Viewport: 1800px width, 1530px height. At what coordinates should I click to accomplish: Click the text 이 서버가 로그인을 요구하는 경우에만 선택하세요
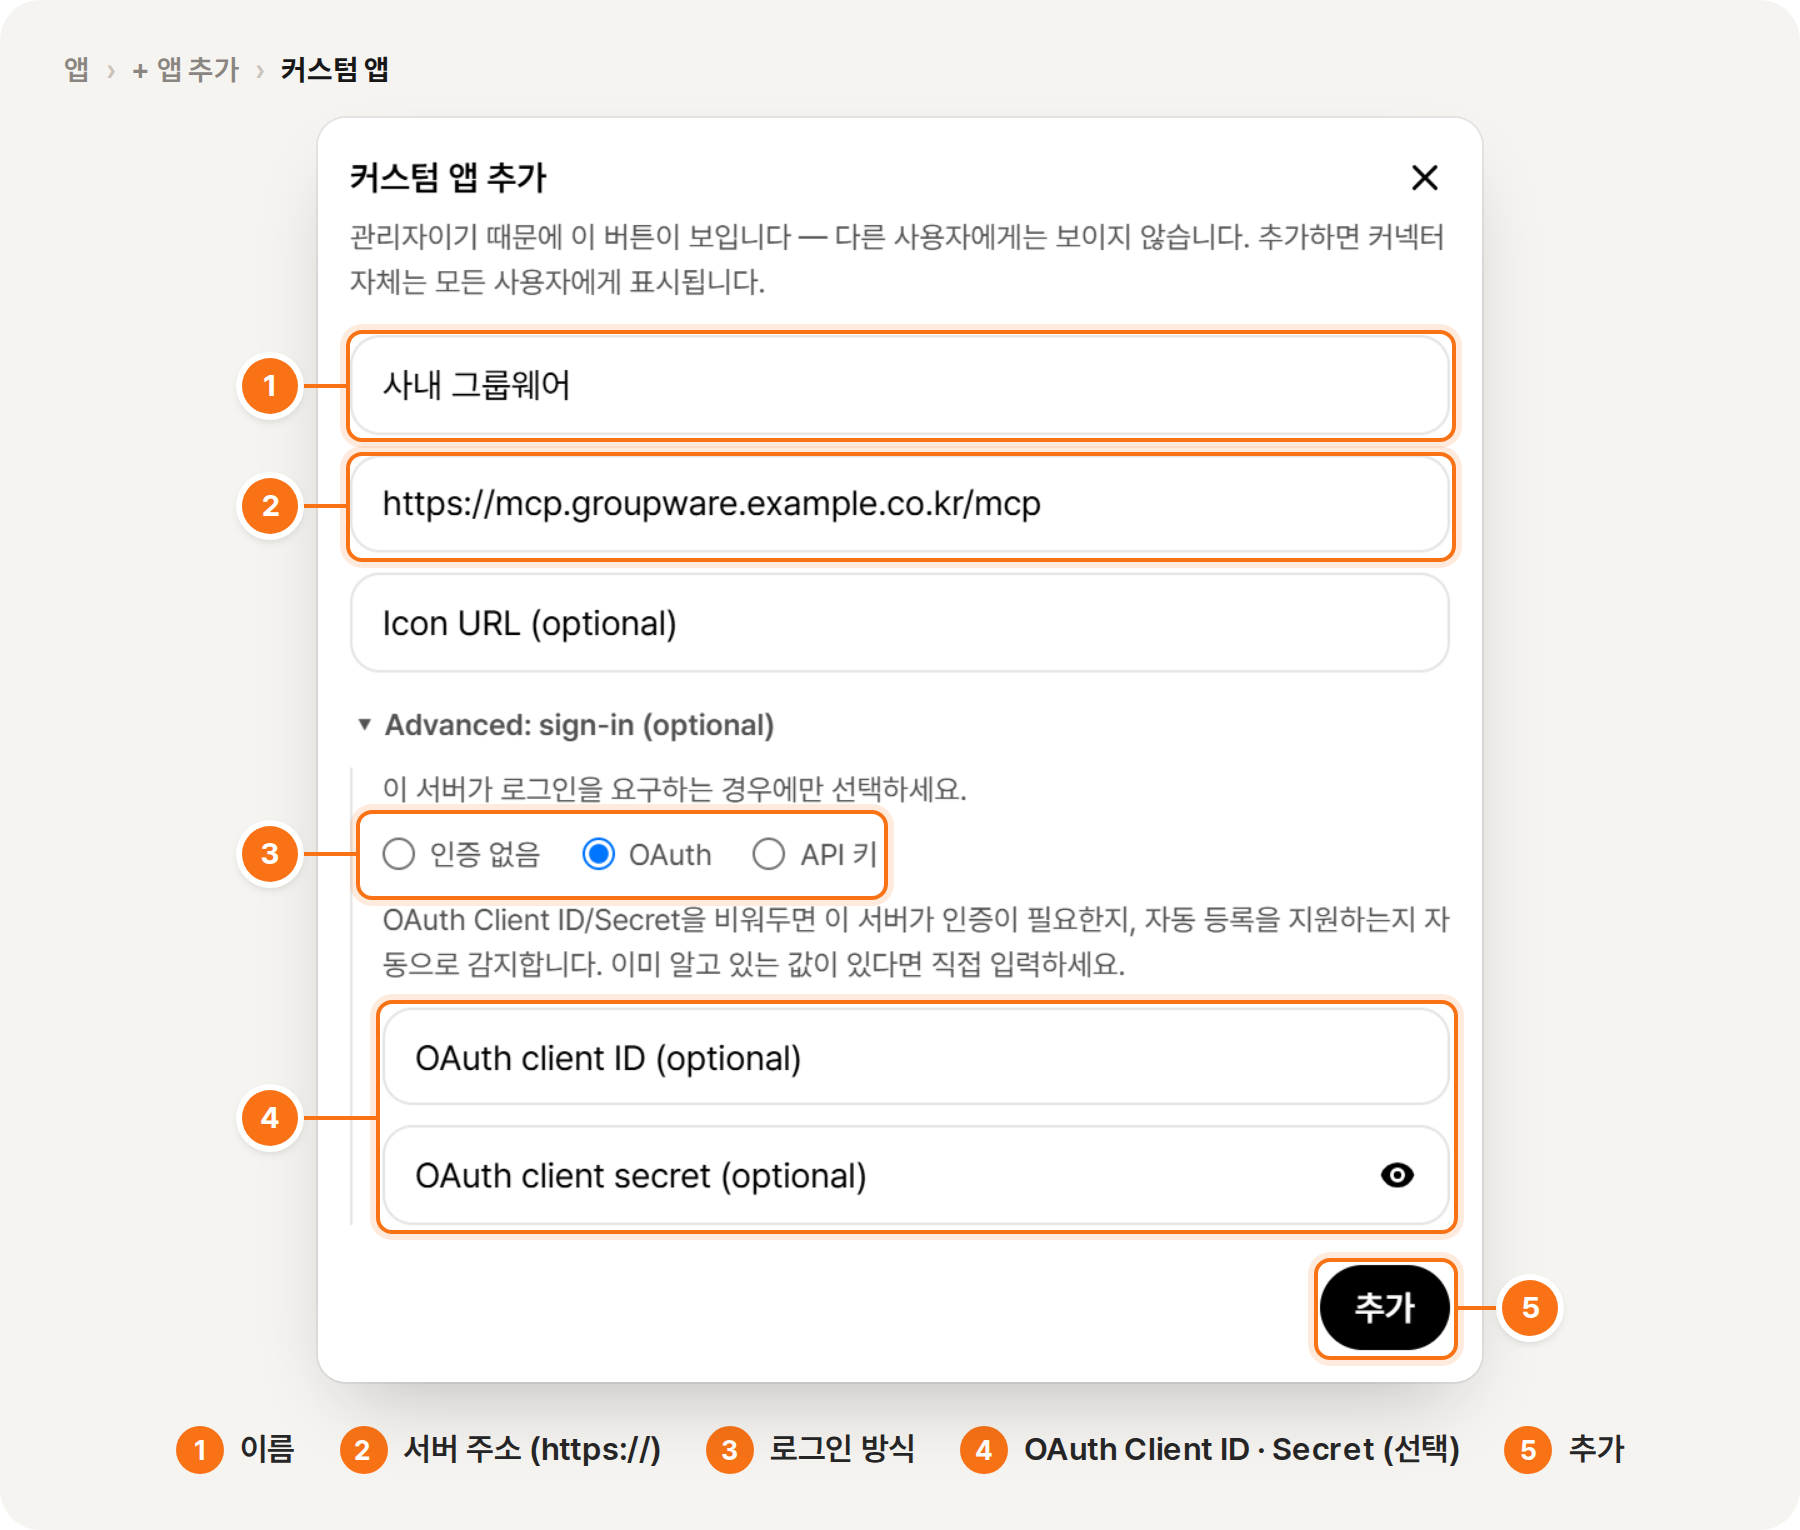pyautogui.click(x=674, y=789)
